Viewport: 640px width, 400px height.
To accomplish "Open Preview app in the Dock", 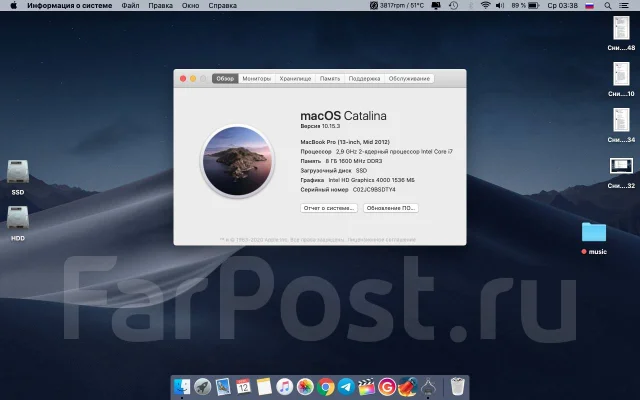I will (x=223, y=386).
